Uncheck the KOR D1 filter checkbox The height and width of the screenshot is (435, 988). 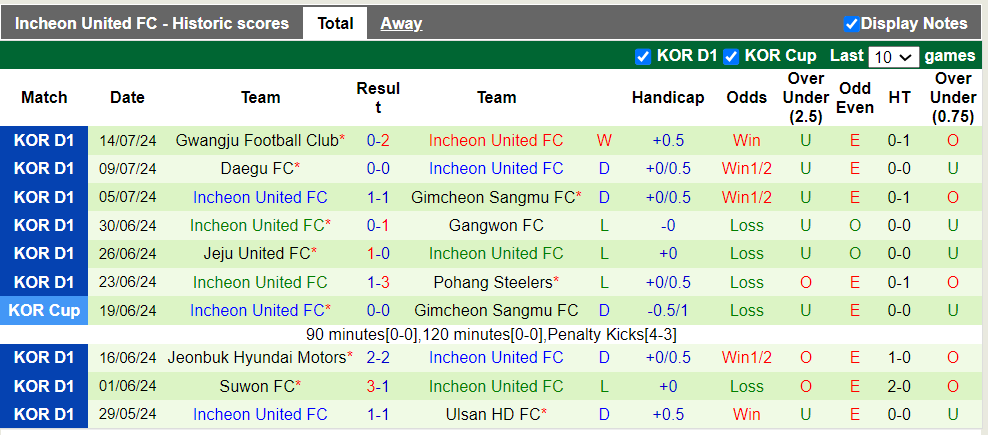click(643, 56)
